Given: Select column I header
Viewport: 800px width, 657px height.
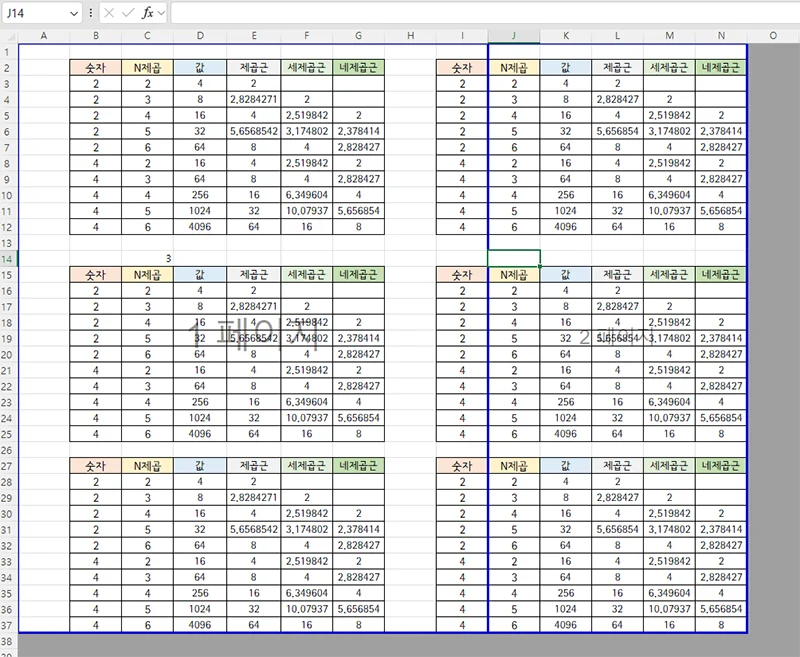Looking at the screenshot, I should click(x=462, y=36).
